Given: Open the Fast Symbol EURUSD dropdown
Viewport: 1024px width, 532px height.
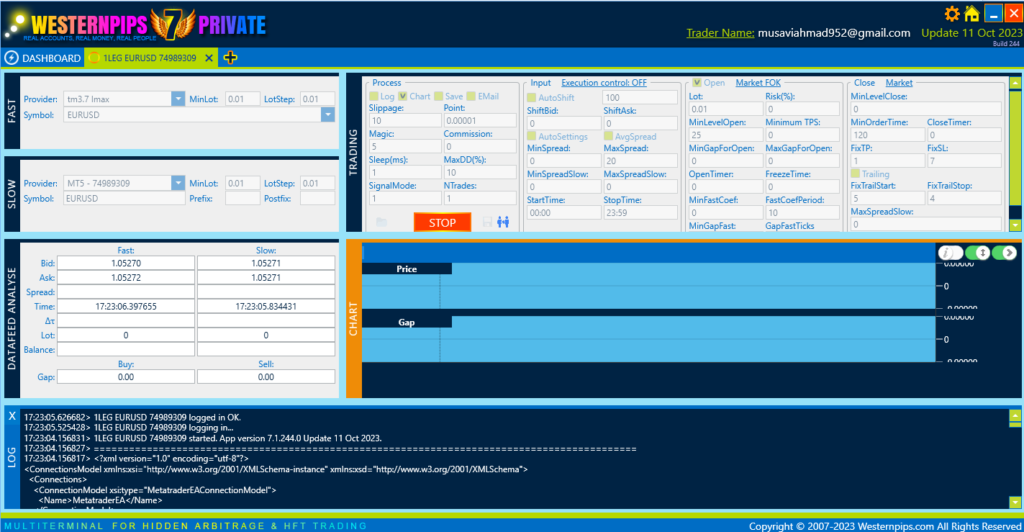Looking at the screenshot, I should (x=328, y=114).
